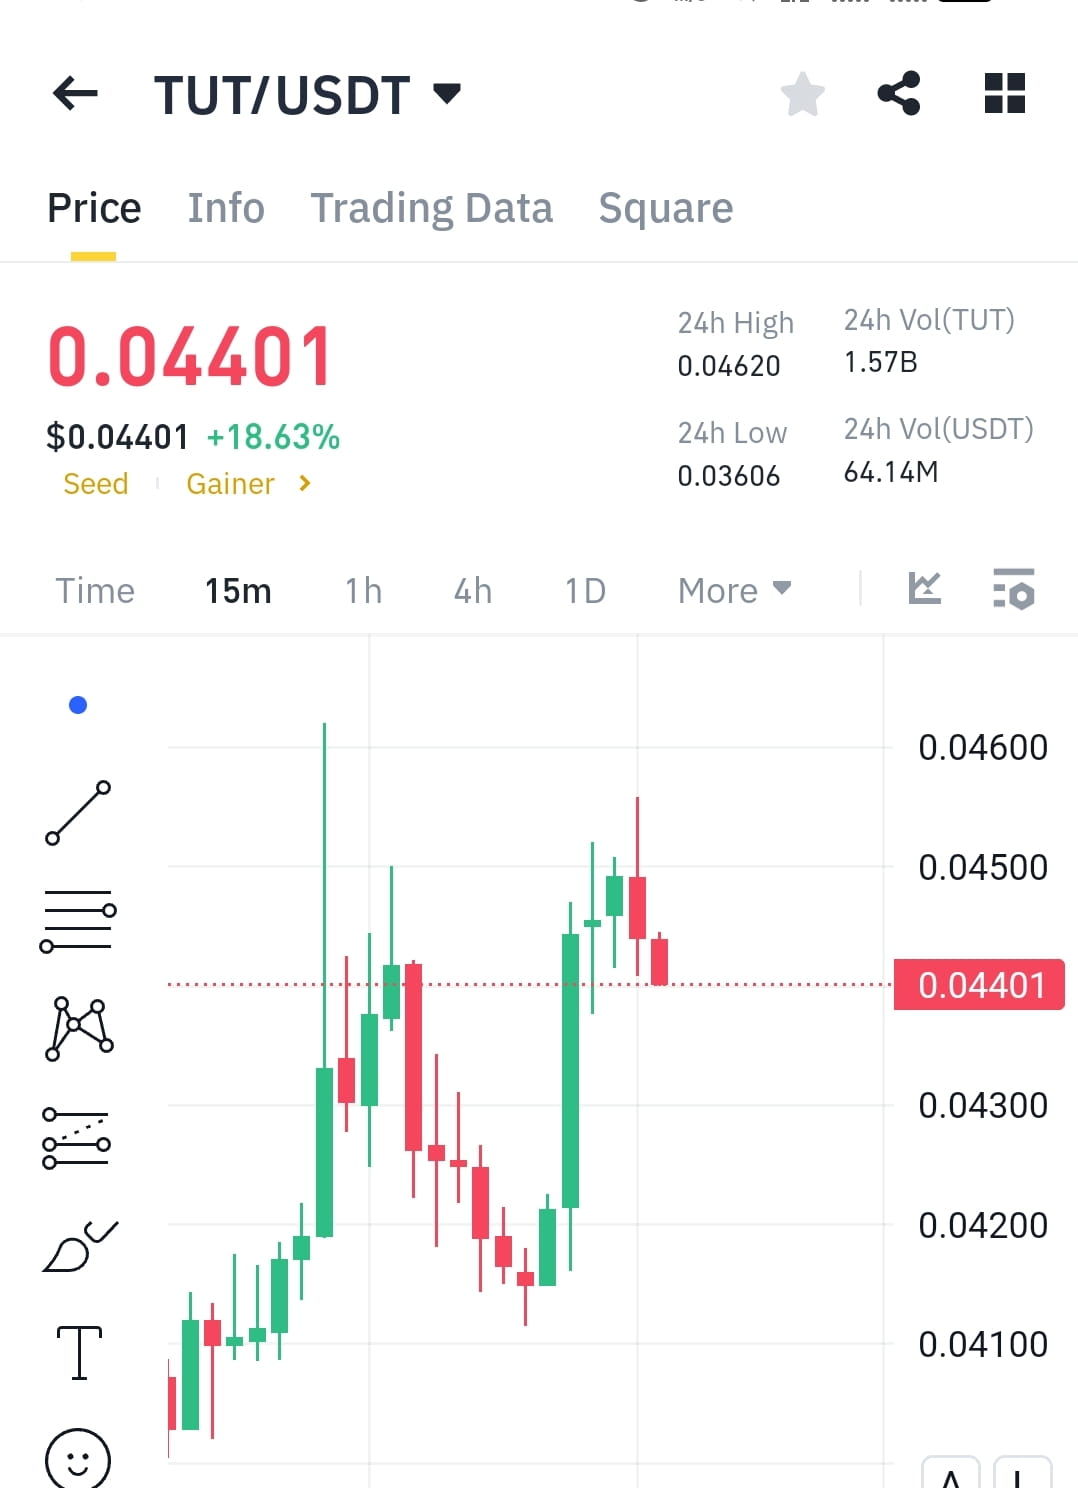Go back using the back arrow

point(74,93)
